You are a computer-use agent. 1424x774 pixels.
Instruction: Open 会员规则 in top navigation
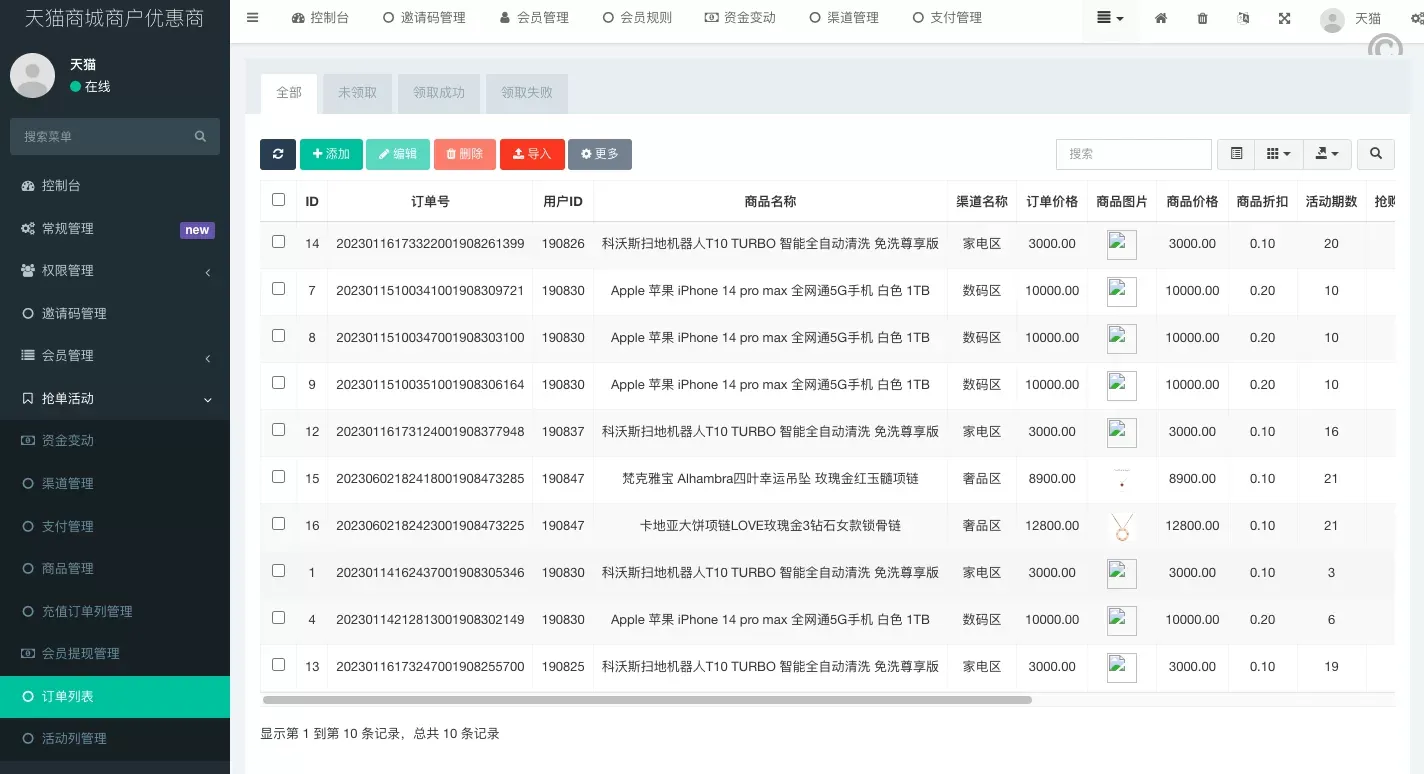pos(637,18)
